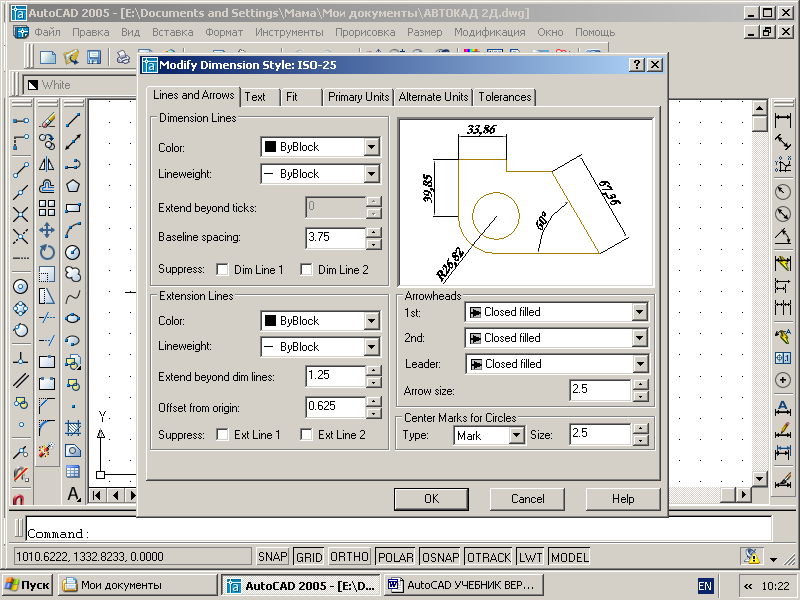Switch to Мои документы taskbar window
The image size is (800, 600).
[137, 585]
